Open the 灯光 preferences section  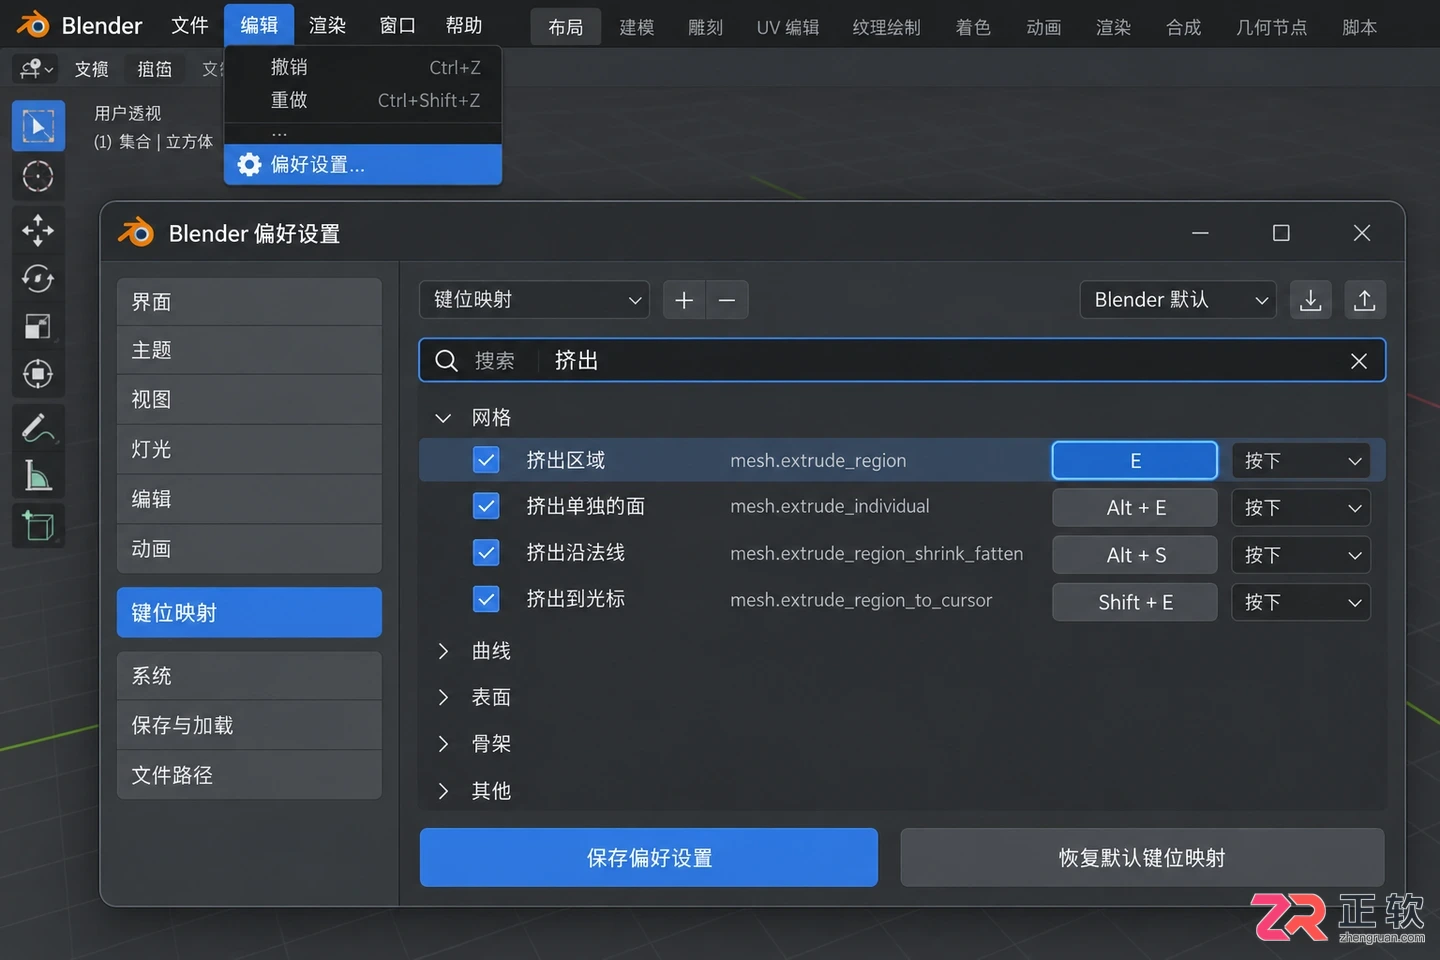pyautogui.click(x=249, y=449)
